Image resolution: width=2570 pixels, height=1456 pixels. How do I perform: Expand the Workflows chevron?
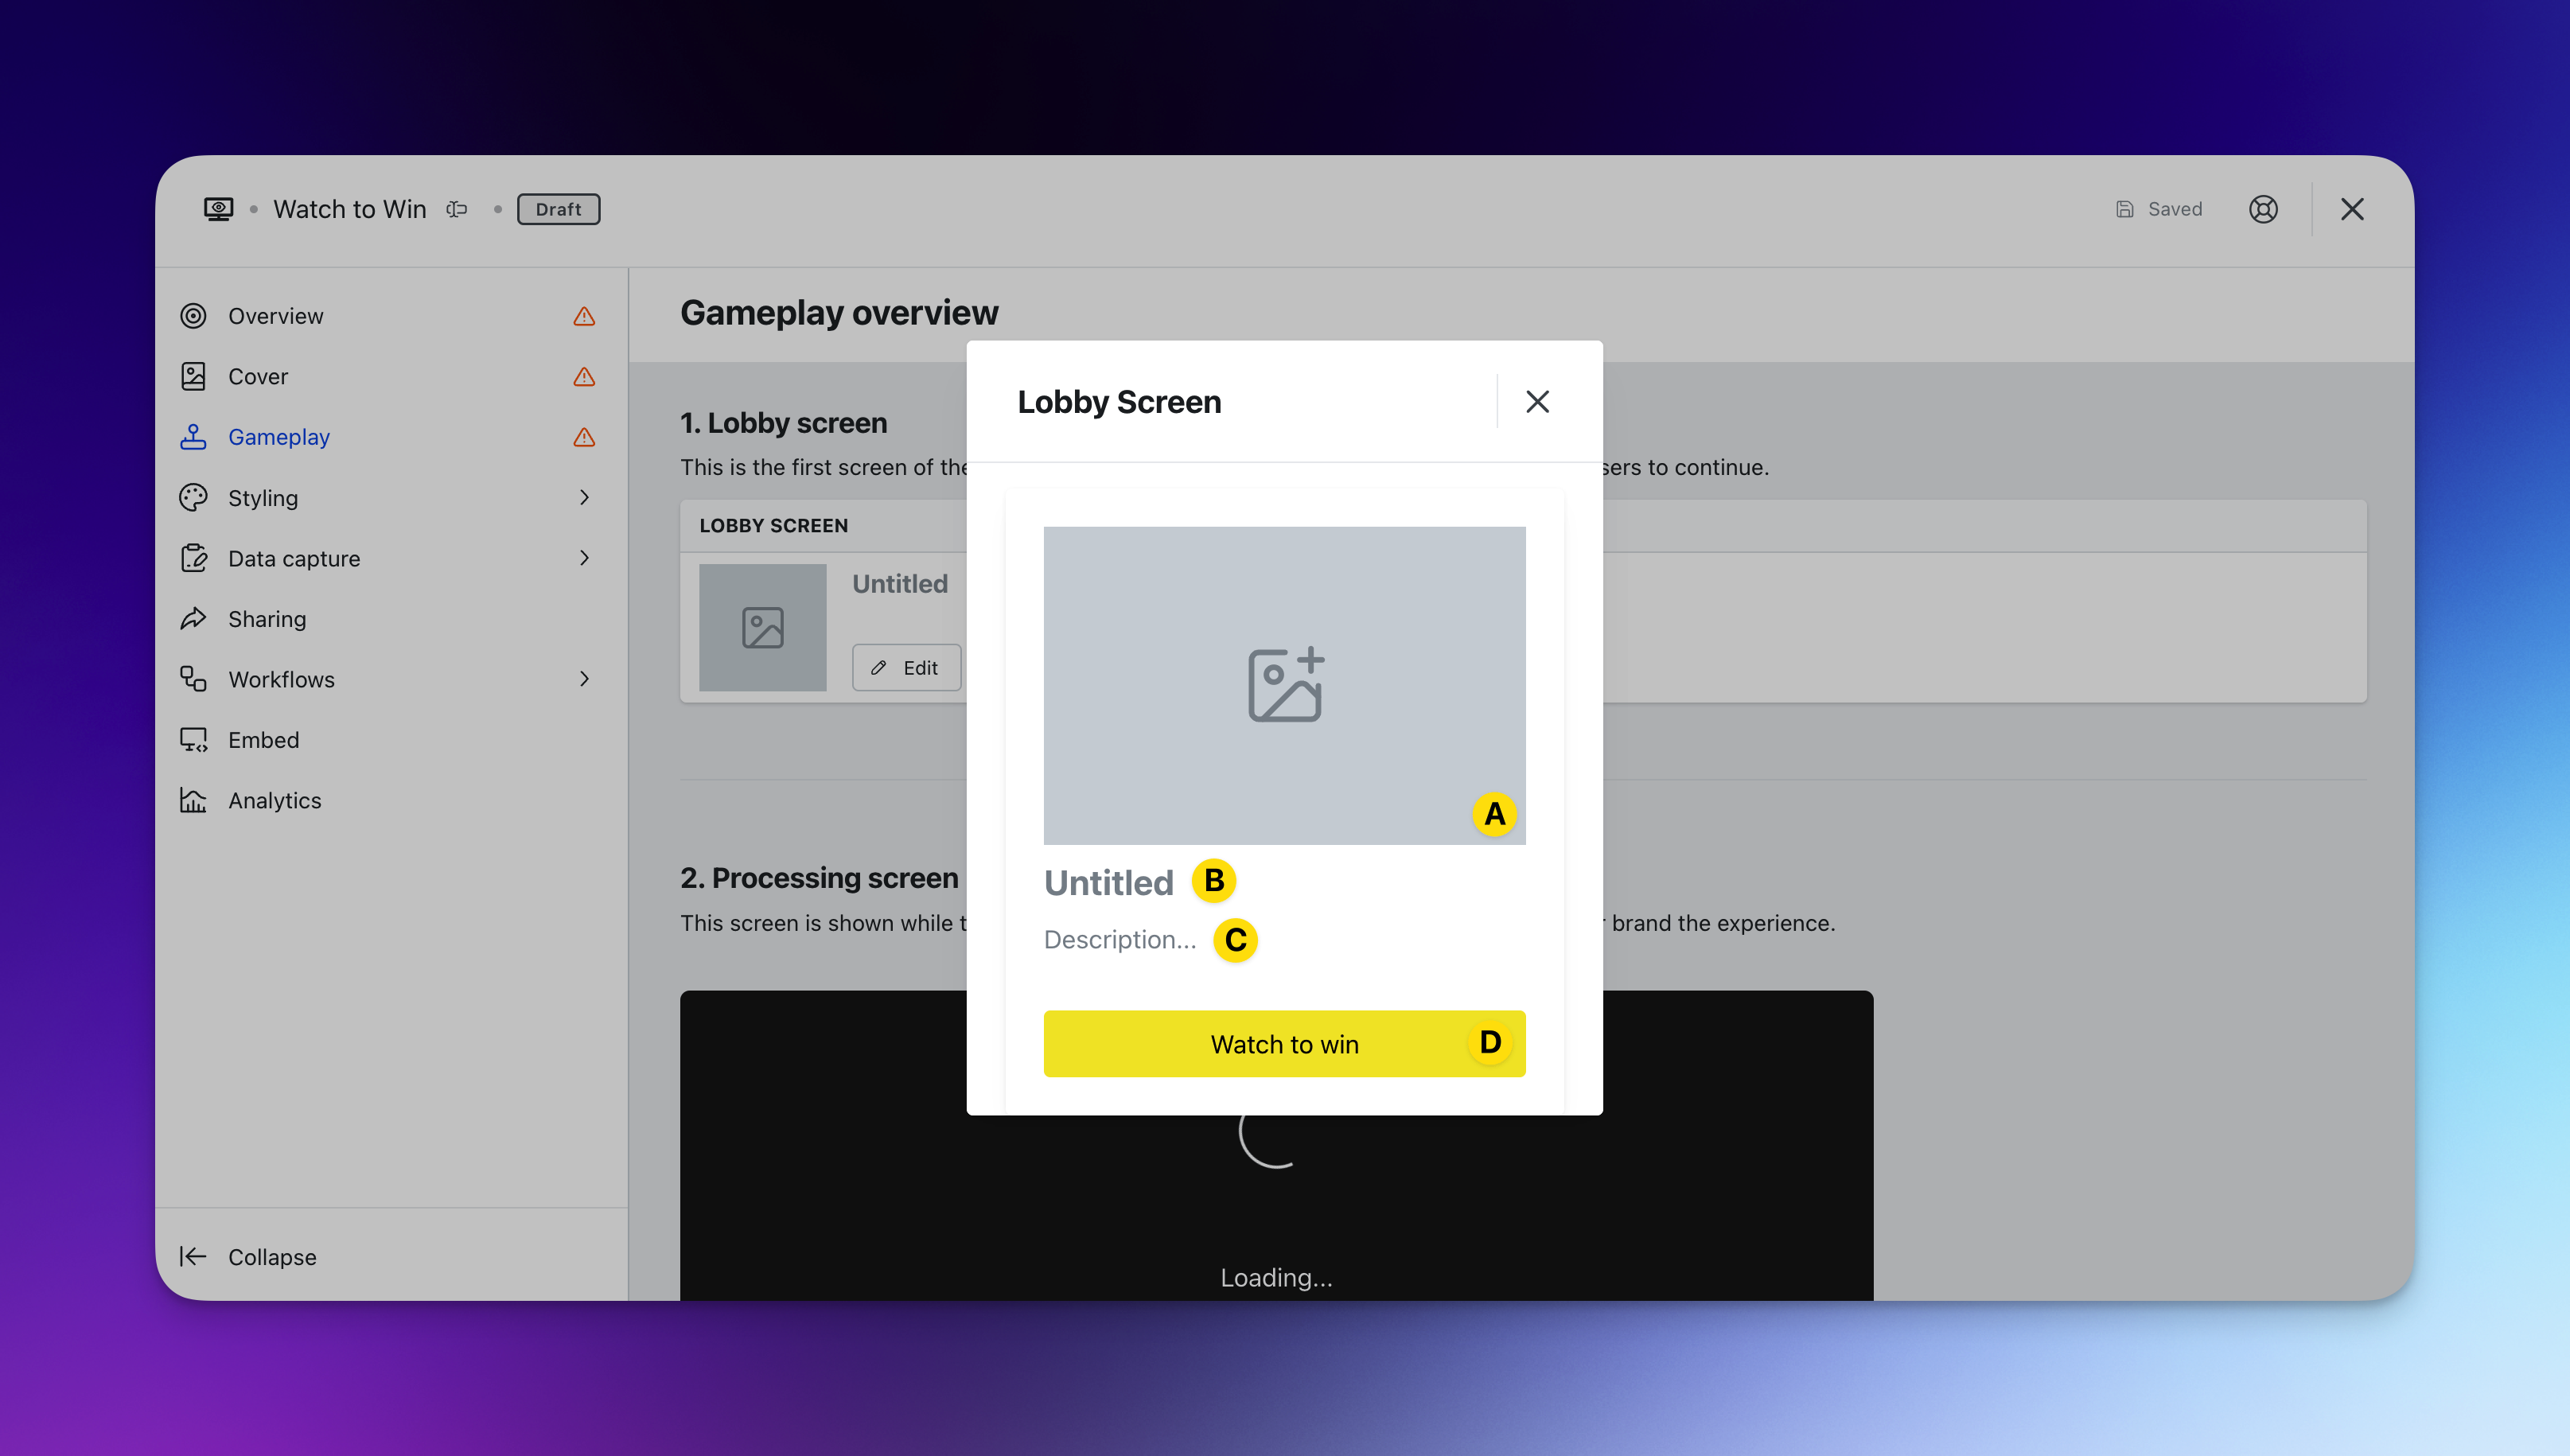tap(584, 679)
